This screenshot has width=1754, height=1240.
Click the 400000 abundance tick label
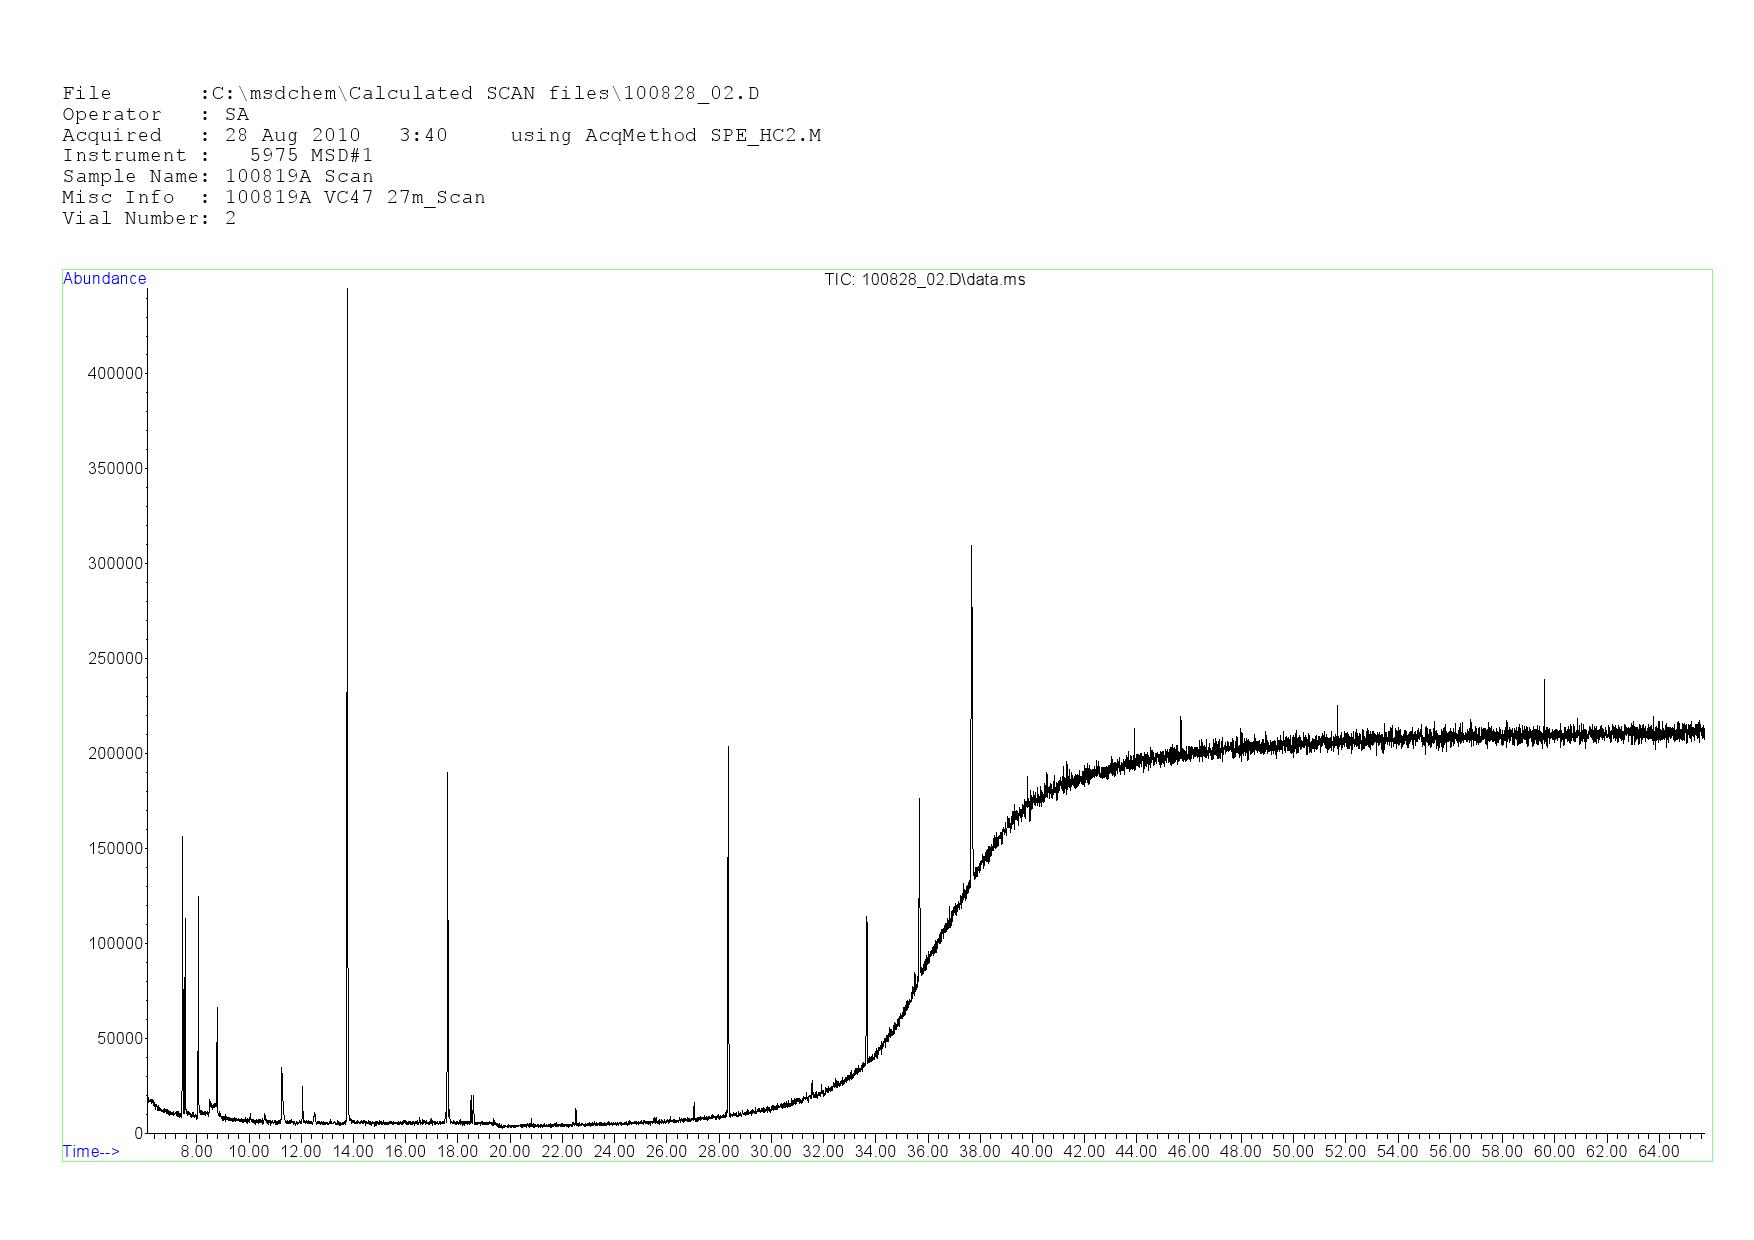[x=116, y=373]
